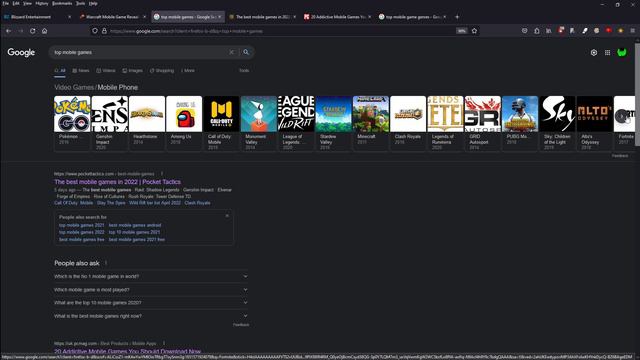Click the Feedback link below game carousel
640x360 pixels.
pyautogui.click(x=620, y=156)
